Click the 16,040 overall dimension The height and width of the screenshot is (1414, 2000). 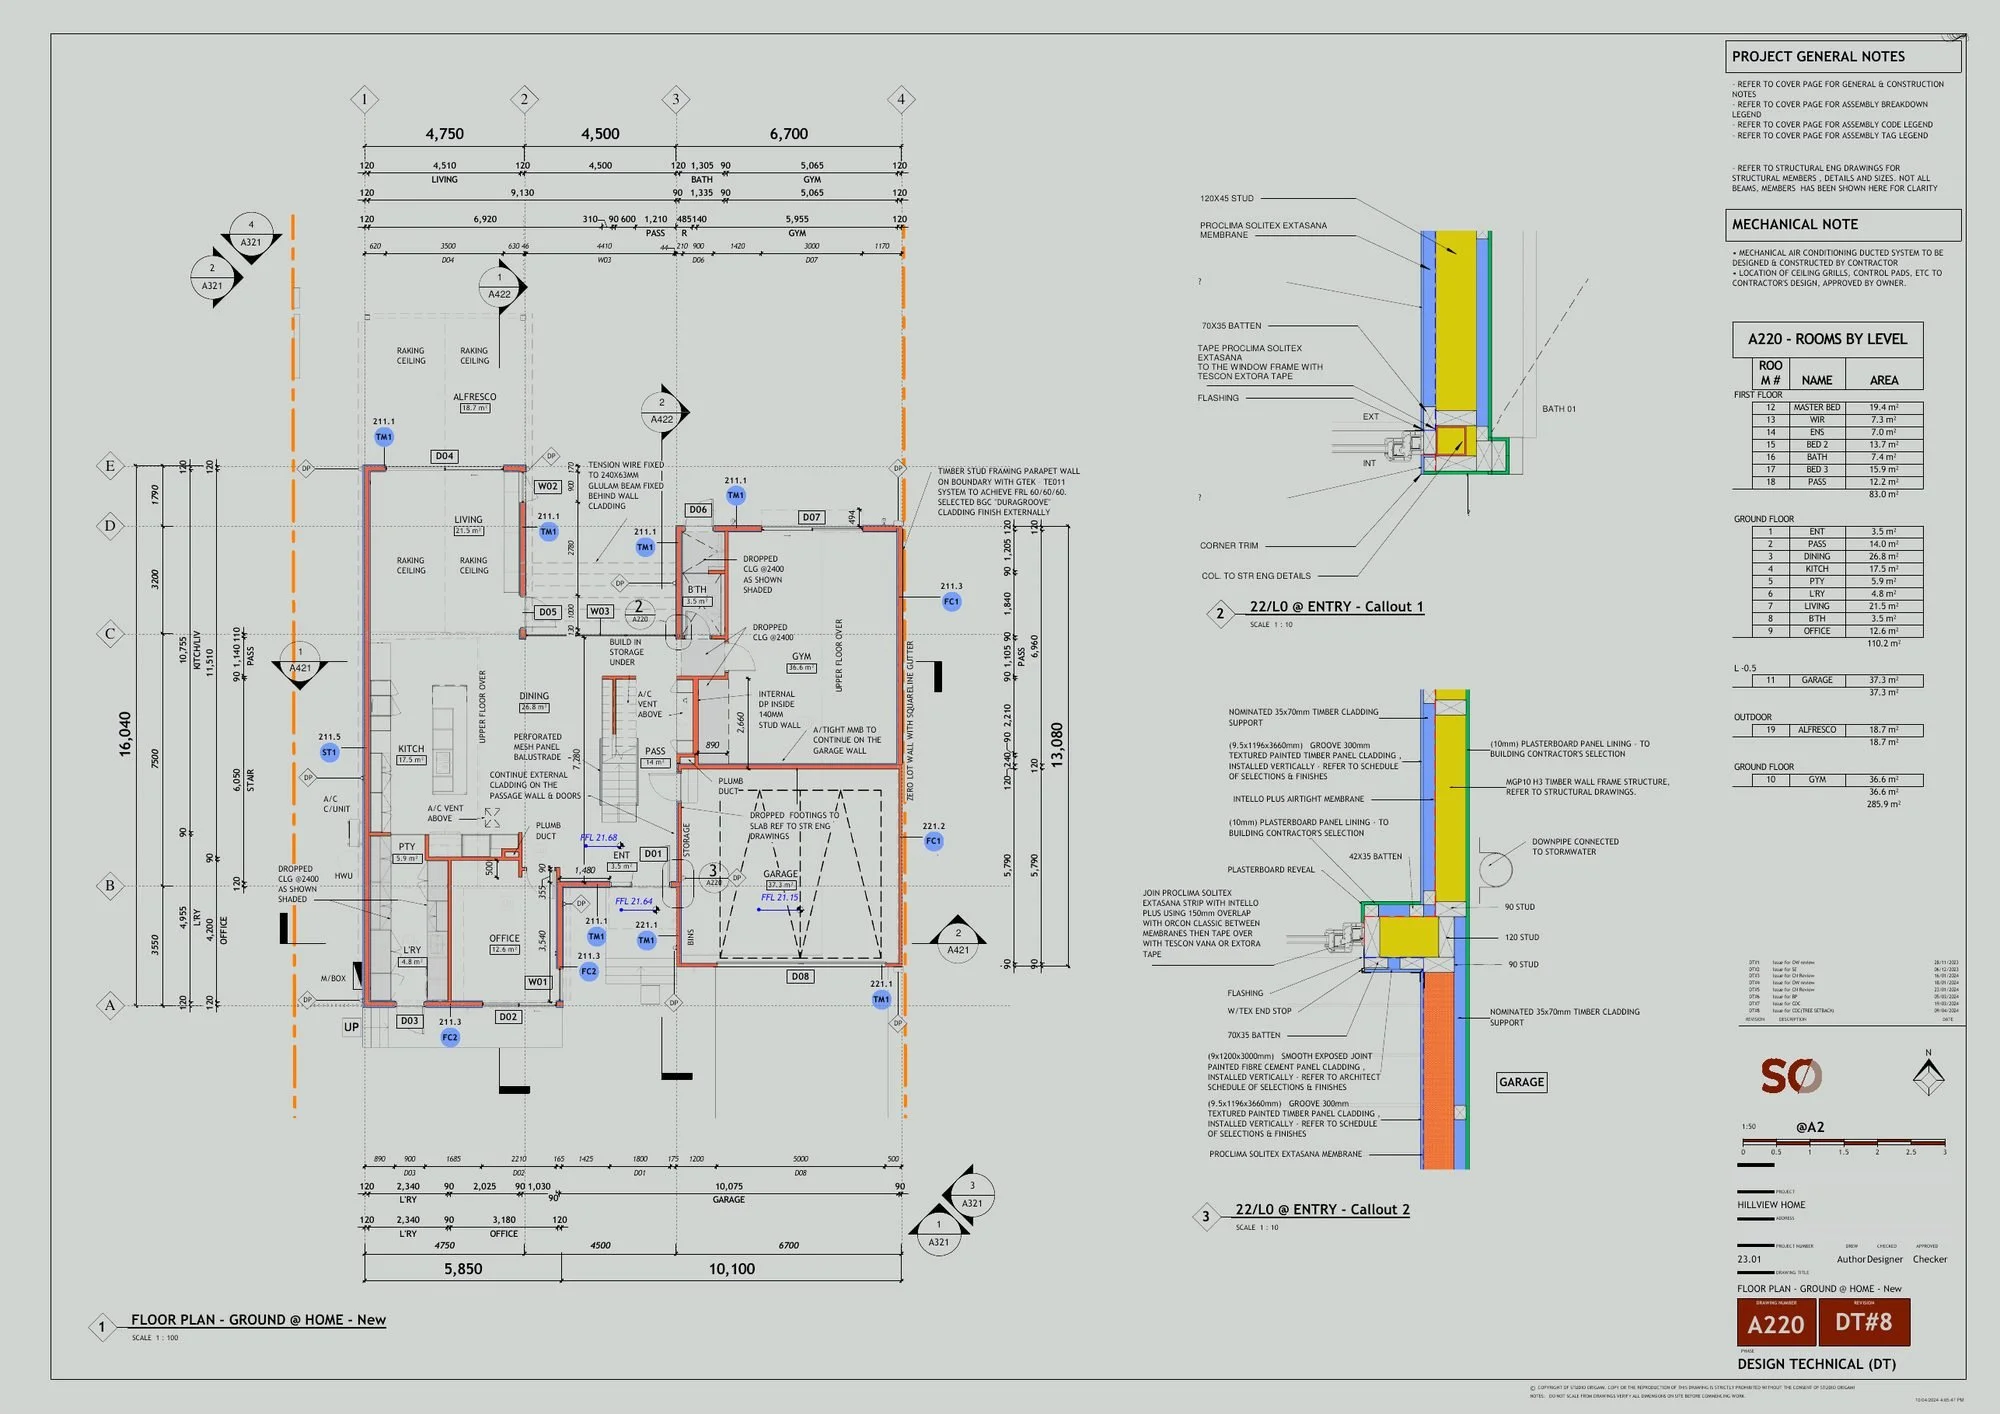124,734
